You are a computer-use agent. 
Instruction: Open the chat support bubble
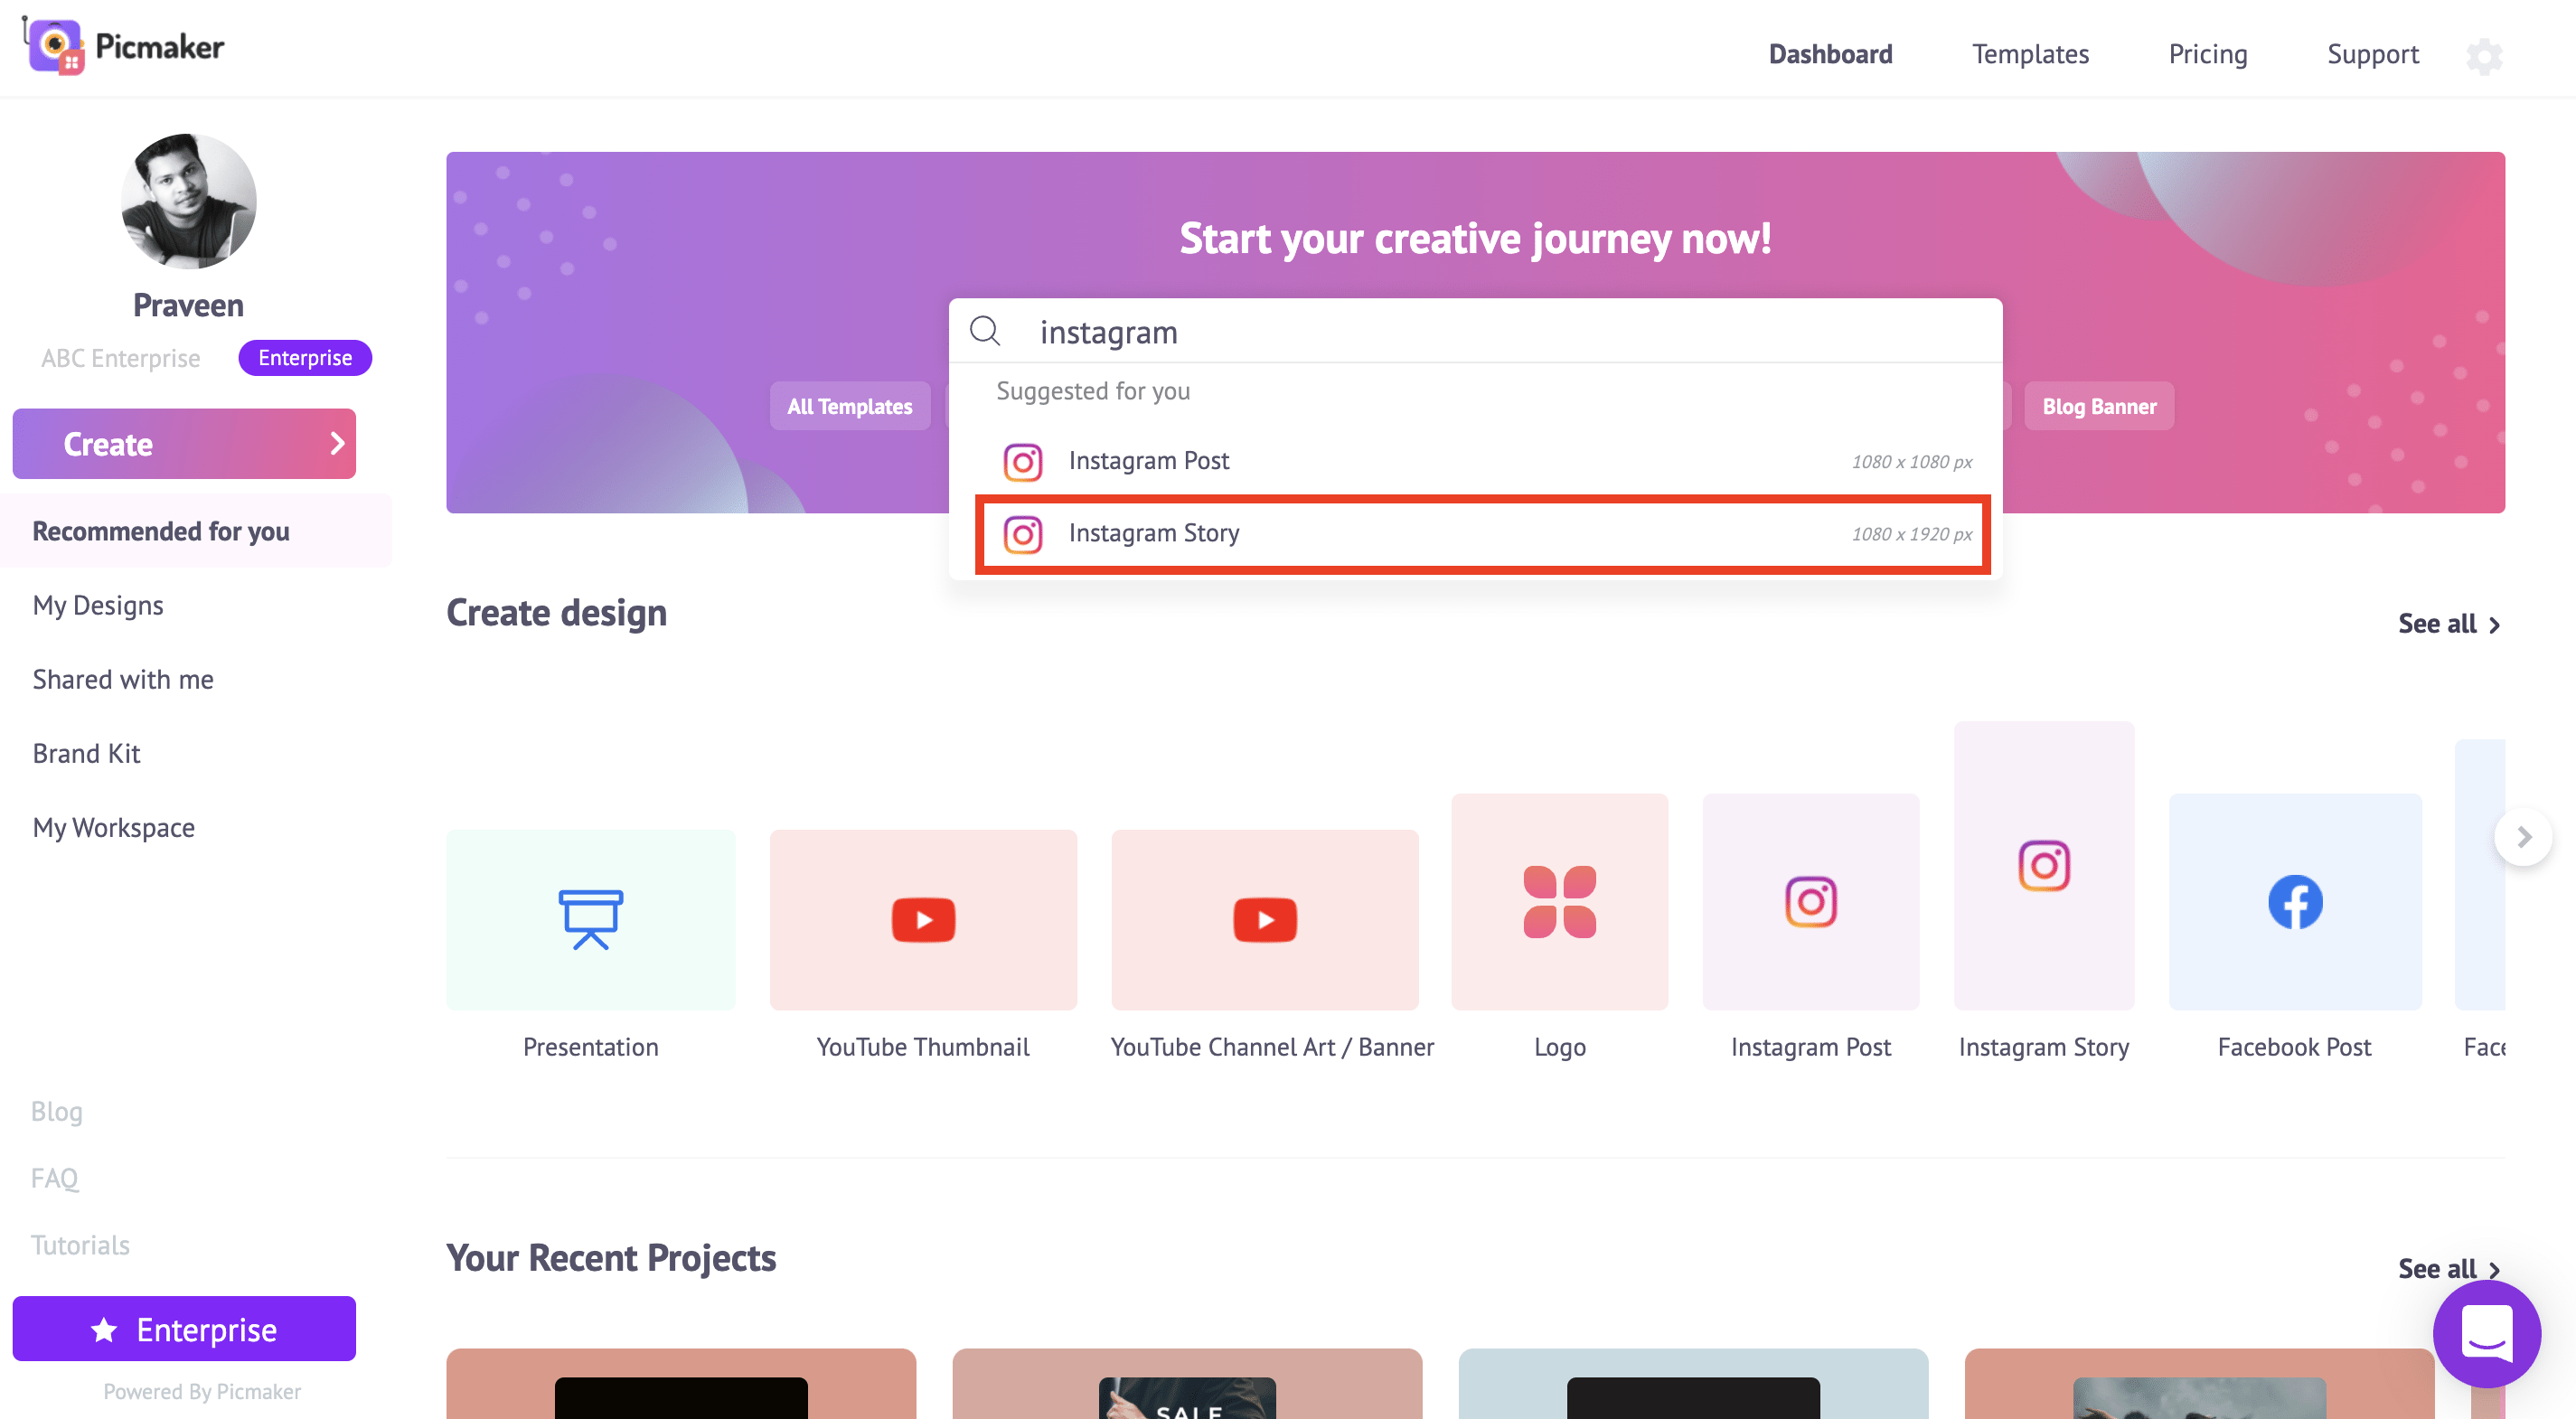[2486, 1333]
